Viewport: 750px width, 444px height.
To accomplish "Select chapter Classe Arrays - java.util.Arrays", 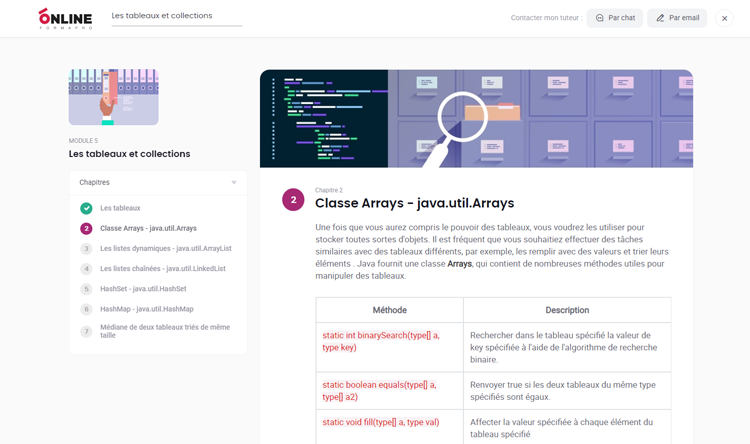I will pos(148,228).
